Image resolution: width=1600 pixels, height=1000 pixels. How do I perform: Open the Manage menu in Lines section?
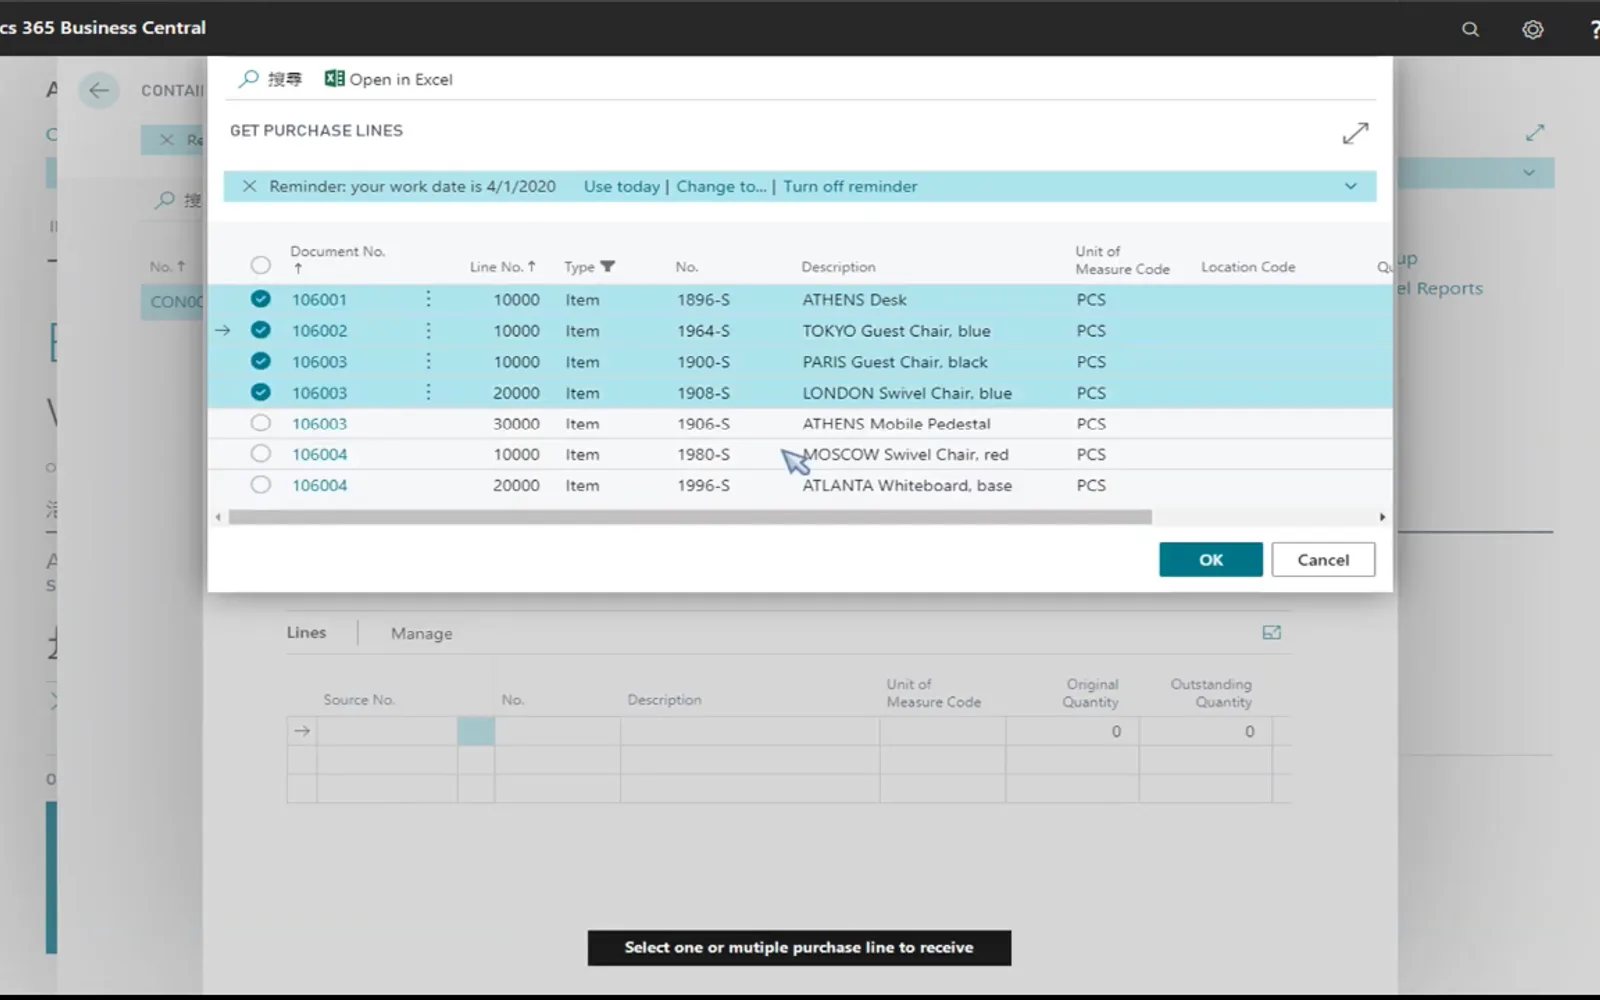click(x=421, y=633)
